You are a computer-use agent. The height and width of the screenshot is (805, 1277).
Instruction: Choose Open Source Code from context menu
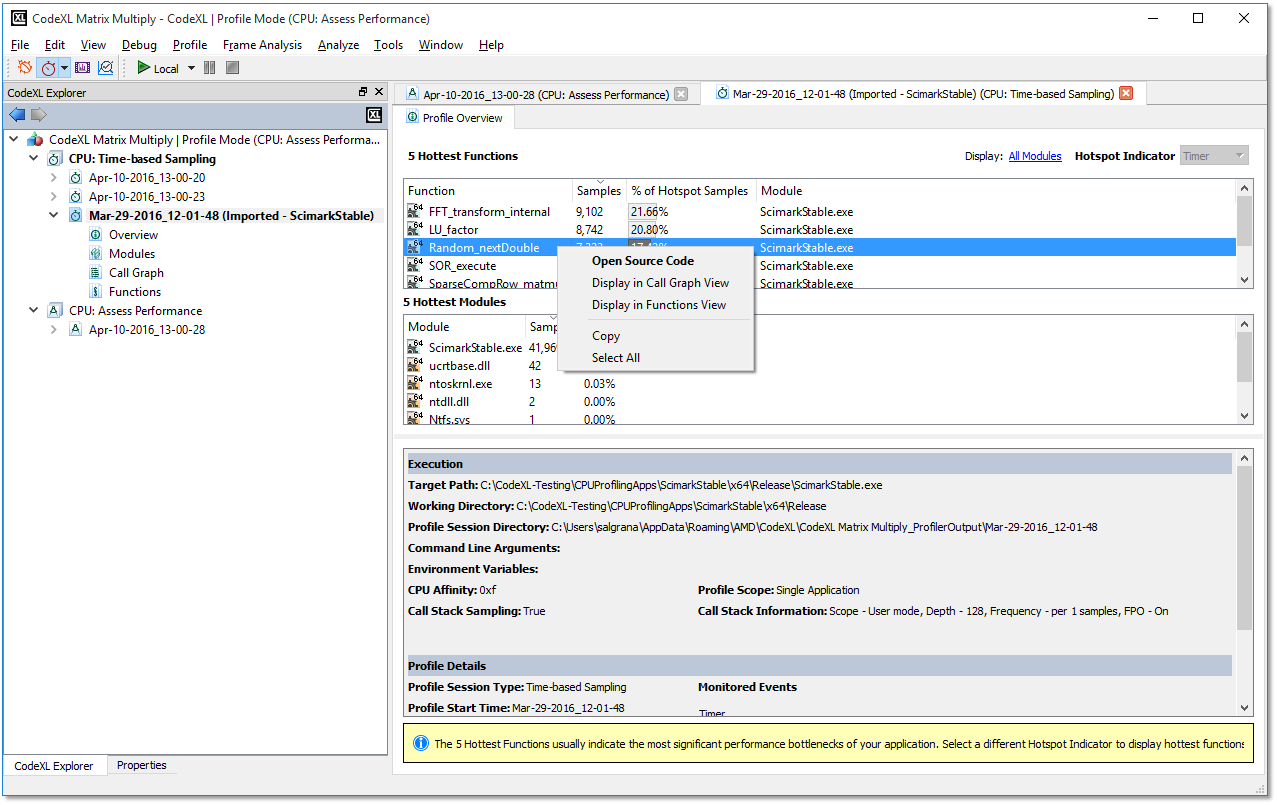(x=642, y=261)
